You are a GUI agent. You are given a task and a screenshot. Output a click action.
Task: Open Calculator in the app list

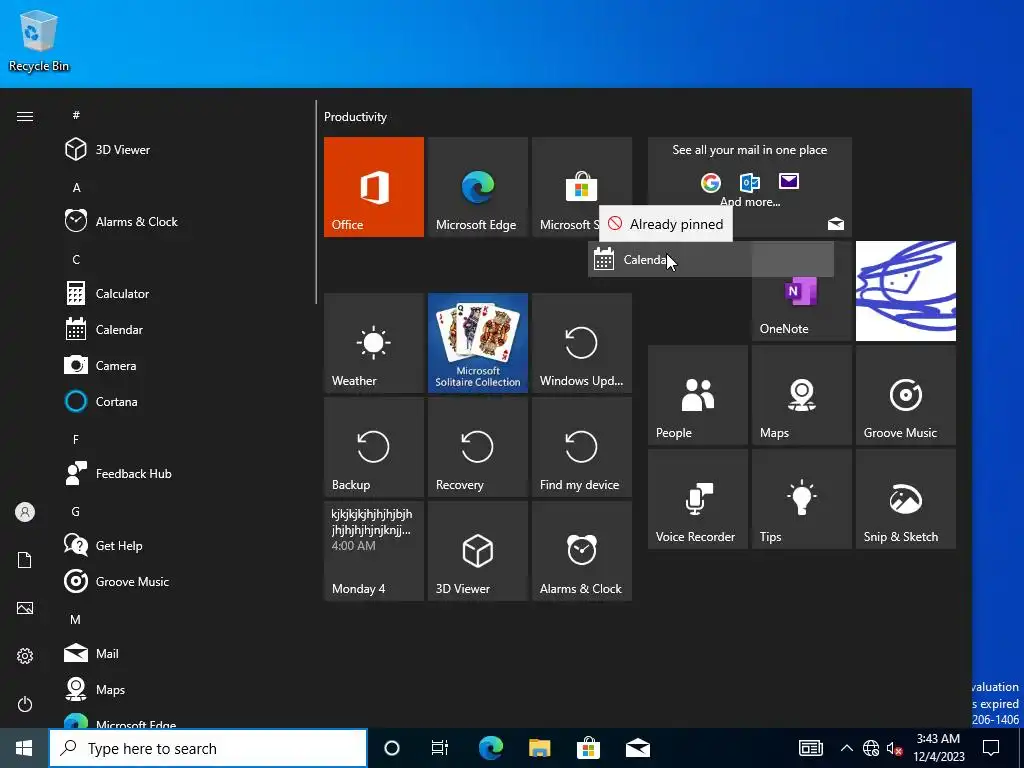click(x=183, y=294)
